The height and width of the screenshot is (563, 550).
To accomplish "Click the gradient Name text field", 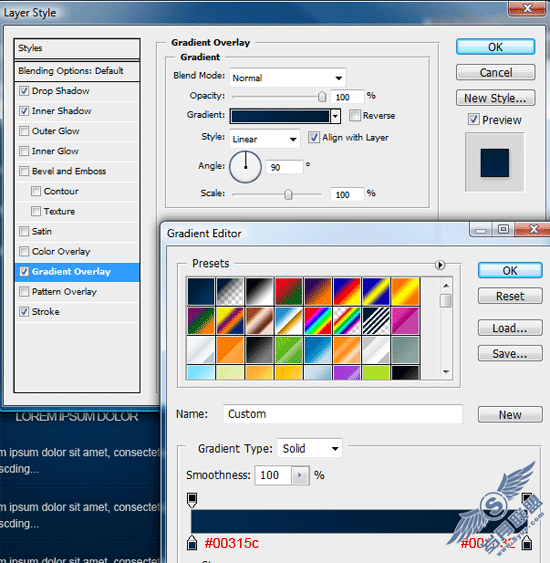I will point(342,414).
